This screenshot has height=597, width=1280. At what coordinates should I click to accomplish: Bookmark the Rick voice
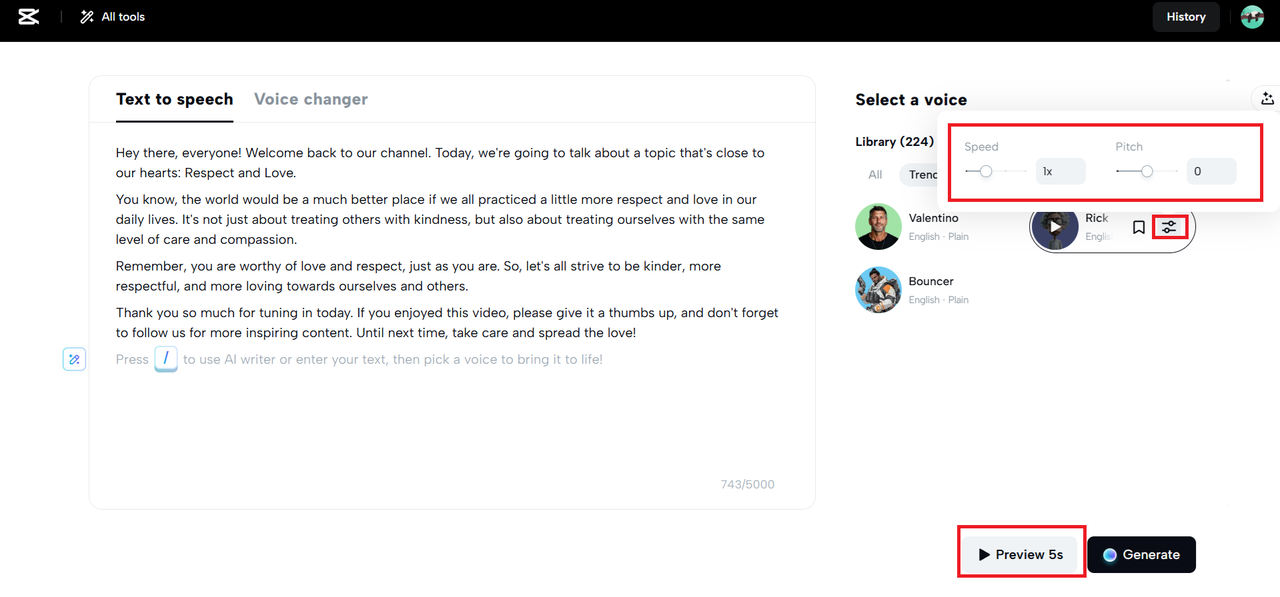(1138, 228)
